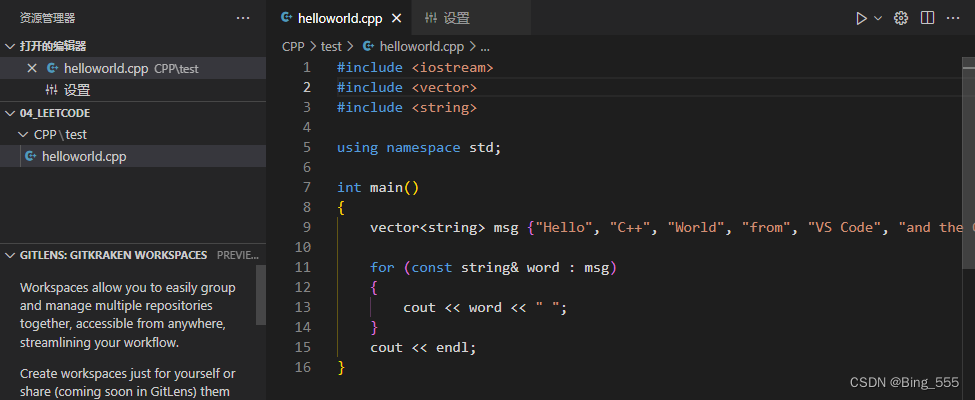Switch to the helloworld.cpp tab

pos(340,18)
